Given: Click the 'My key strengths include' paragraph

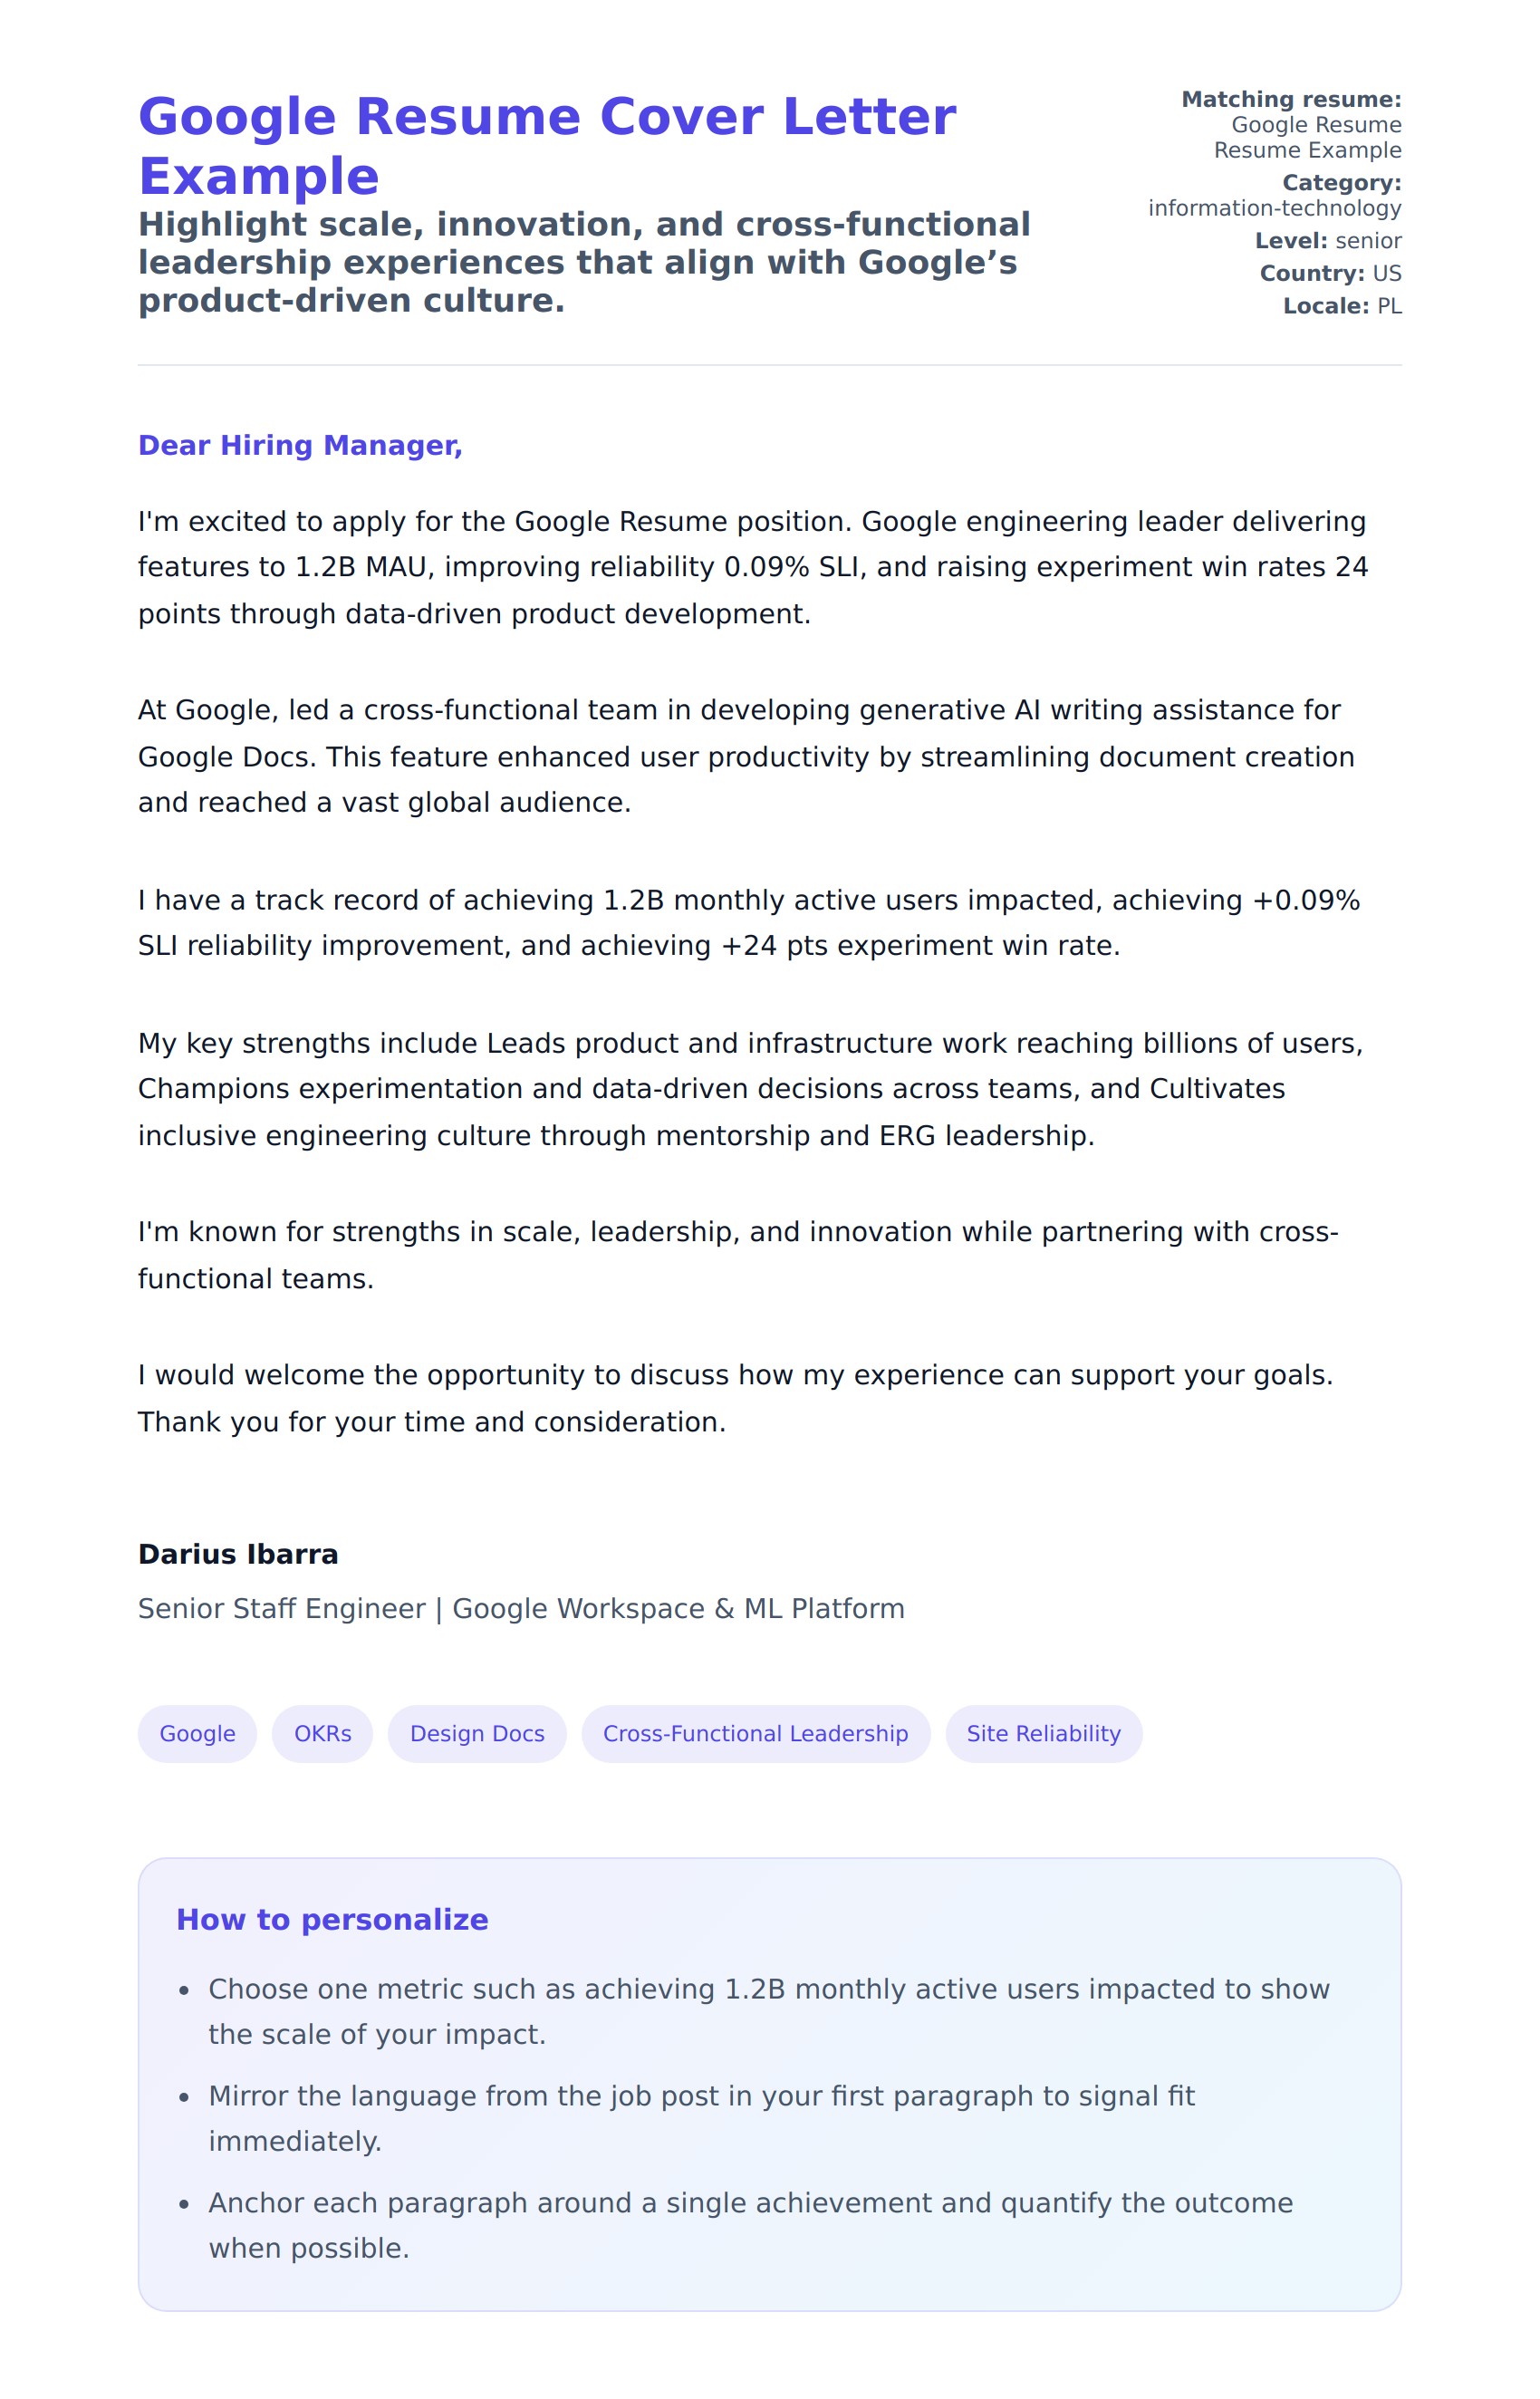Looking at the screenshot, I should pyautogui.click(x=750, y=1089).
